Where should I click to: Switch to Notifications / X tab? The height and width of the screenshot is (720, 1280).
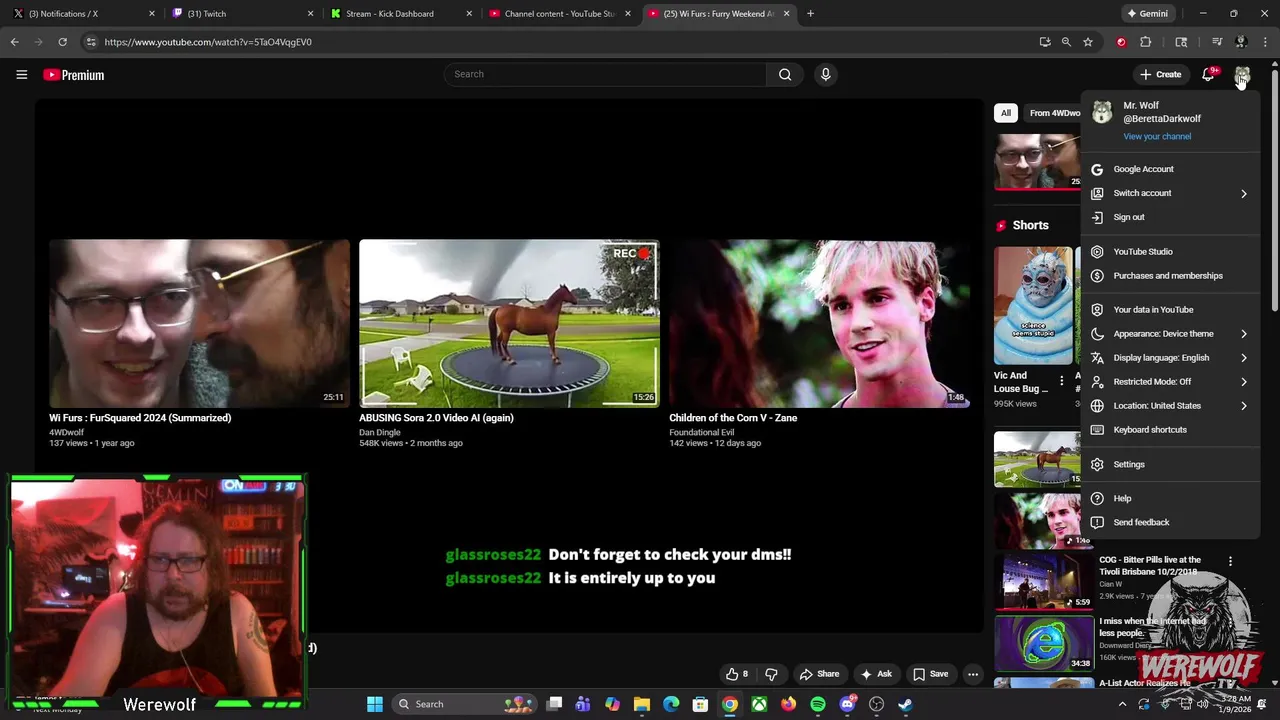[x=82, y=14]
